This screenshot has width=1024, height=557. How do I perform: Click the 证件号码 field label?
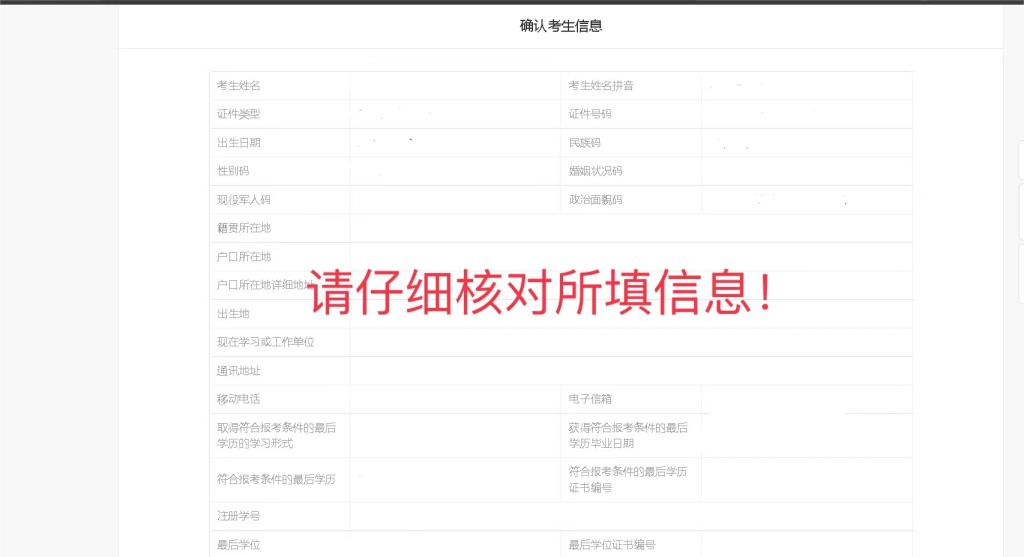[590, 114]
